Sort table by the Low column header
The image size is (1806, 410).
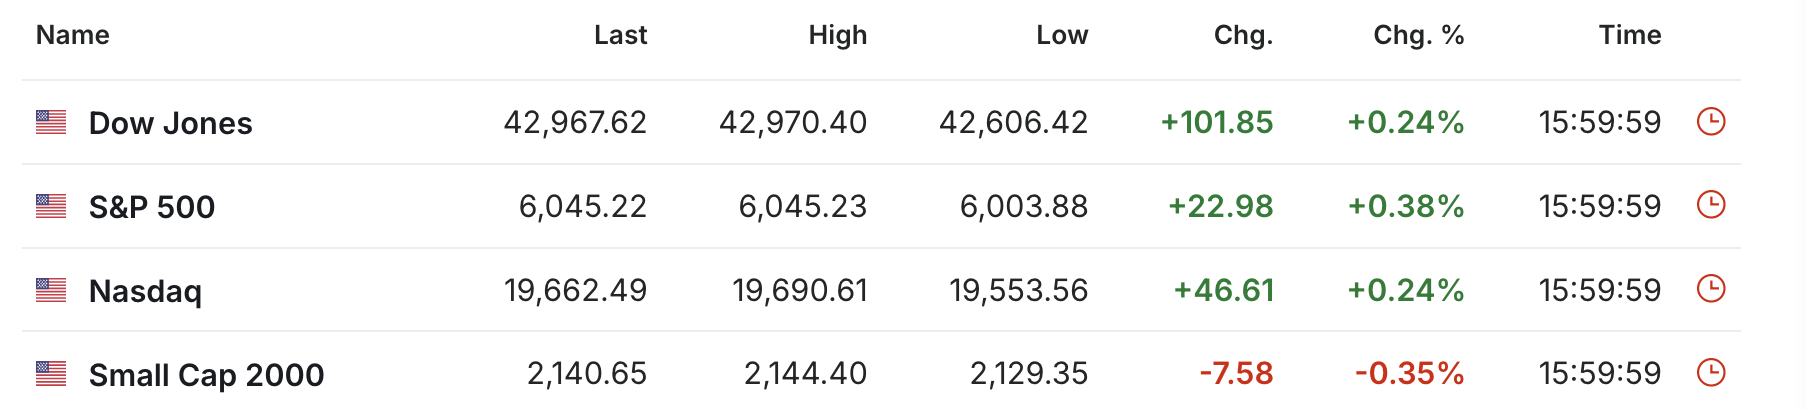pyautogui.click(x=1062, y=35)
